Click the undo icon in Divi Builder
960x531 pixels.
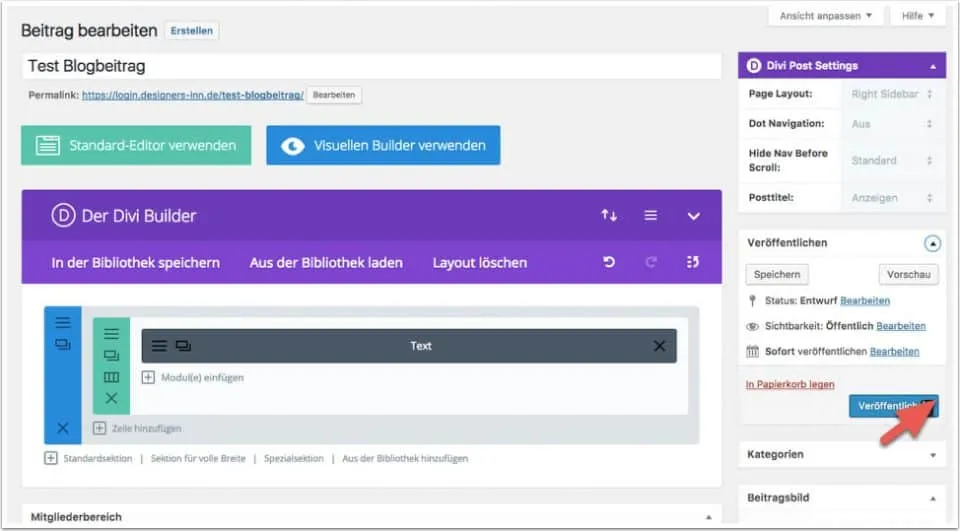point(609,263)
